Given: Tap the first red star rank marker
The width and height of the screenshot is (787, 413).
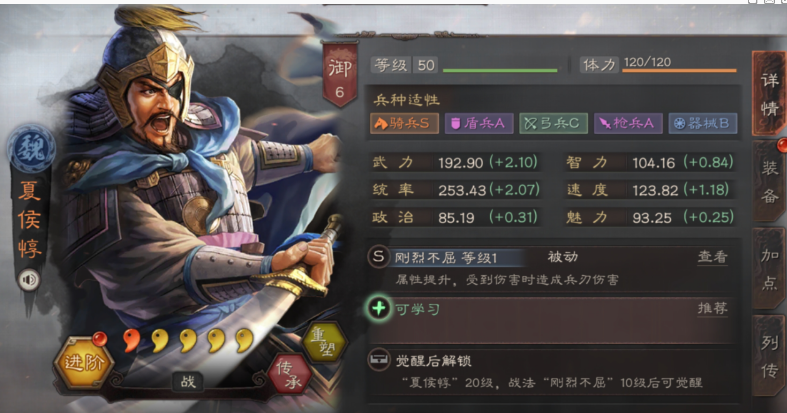Looking at the screenshot, I should pos(131,340).
